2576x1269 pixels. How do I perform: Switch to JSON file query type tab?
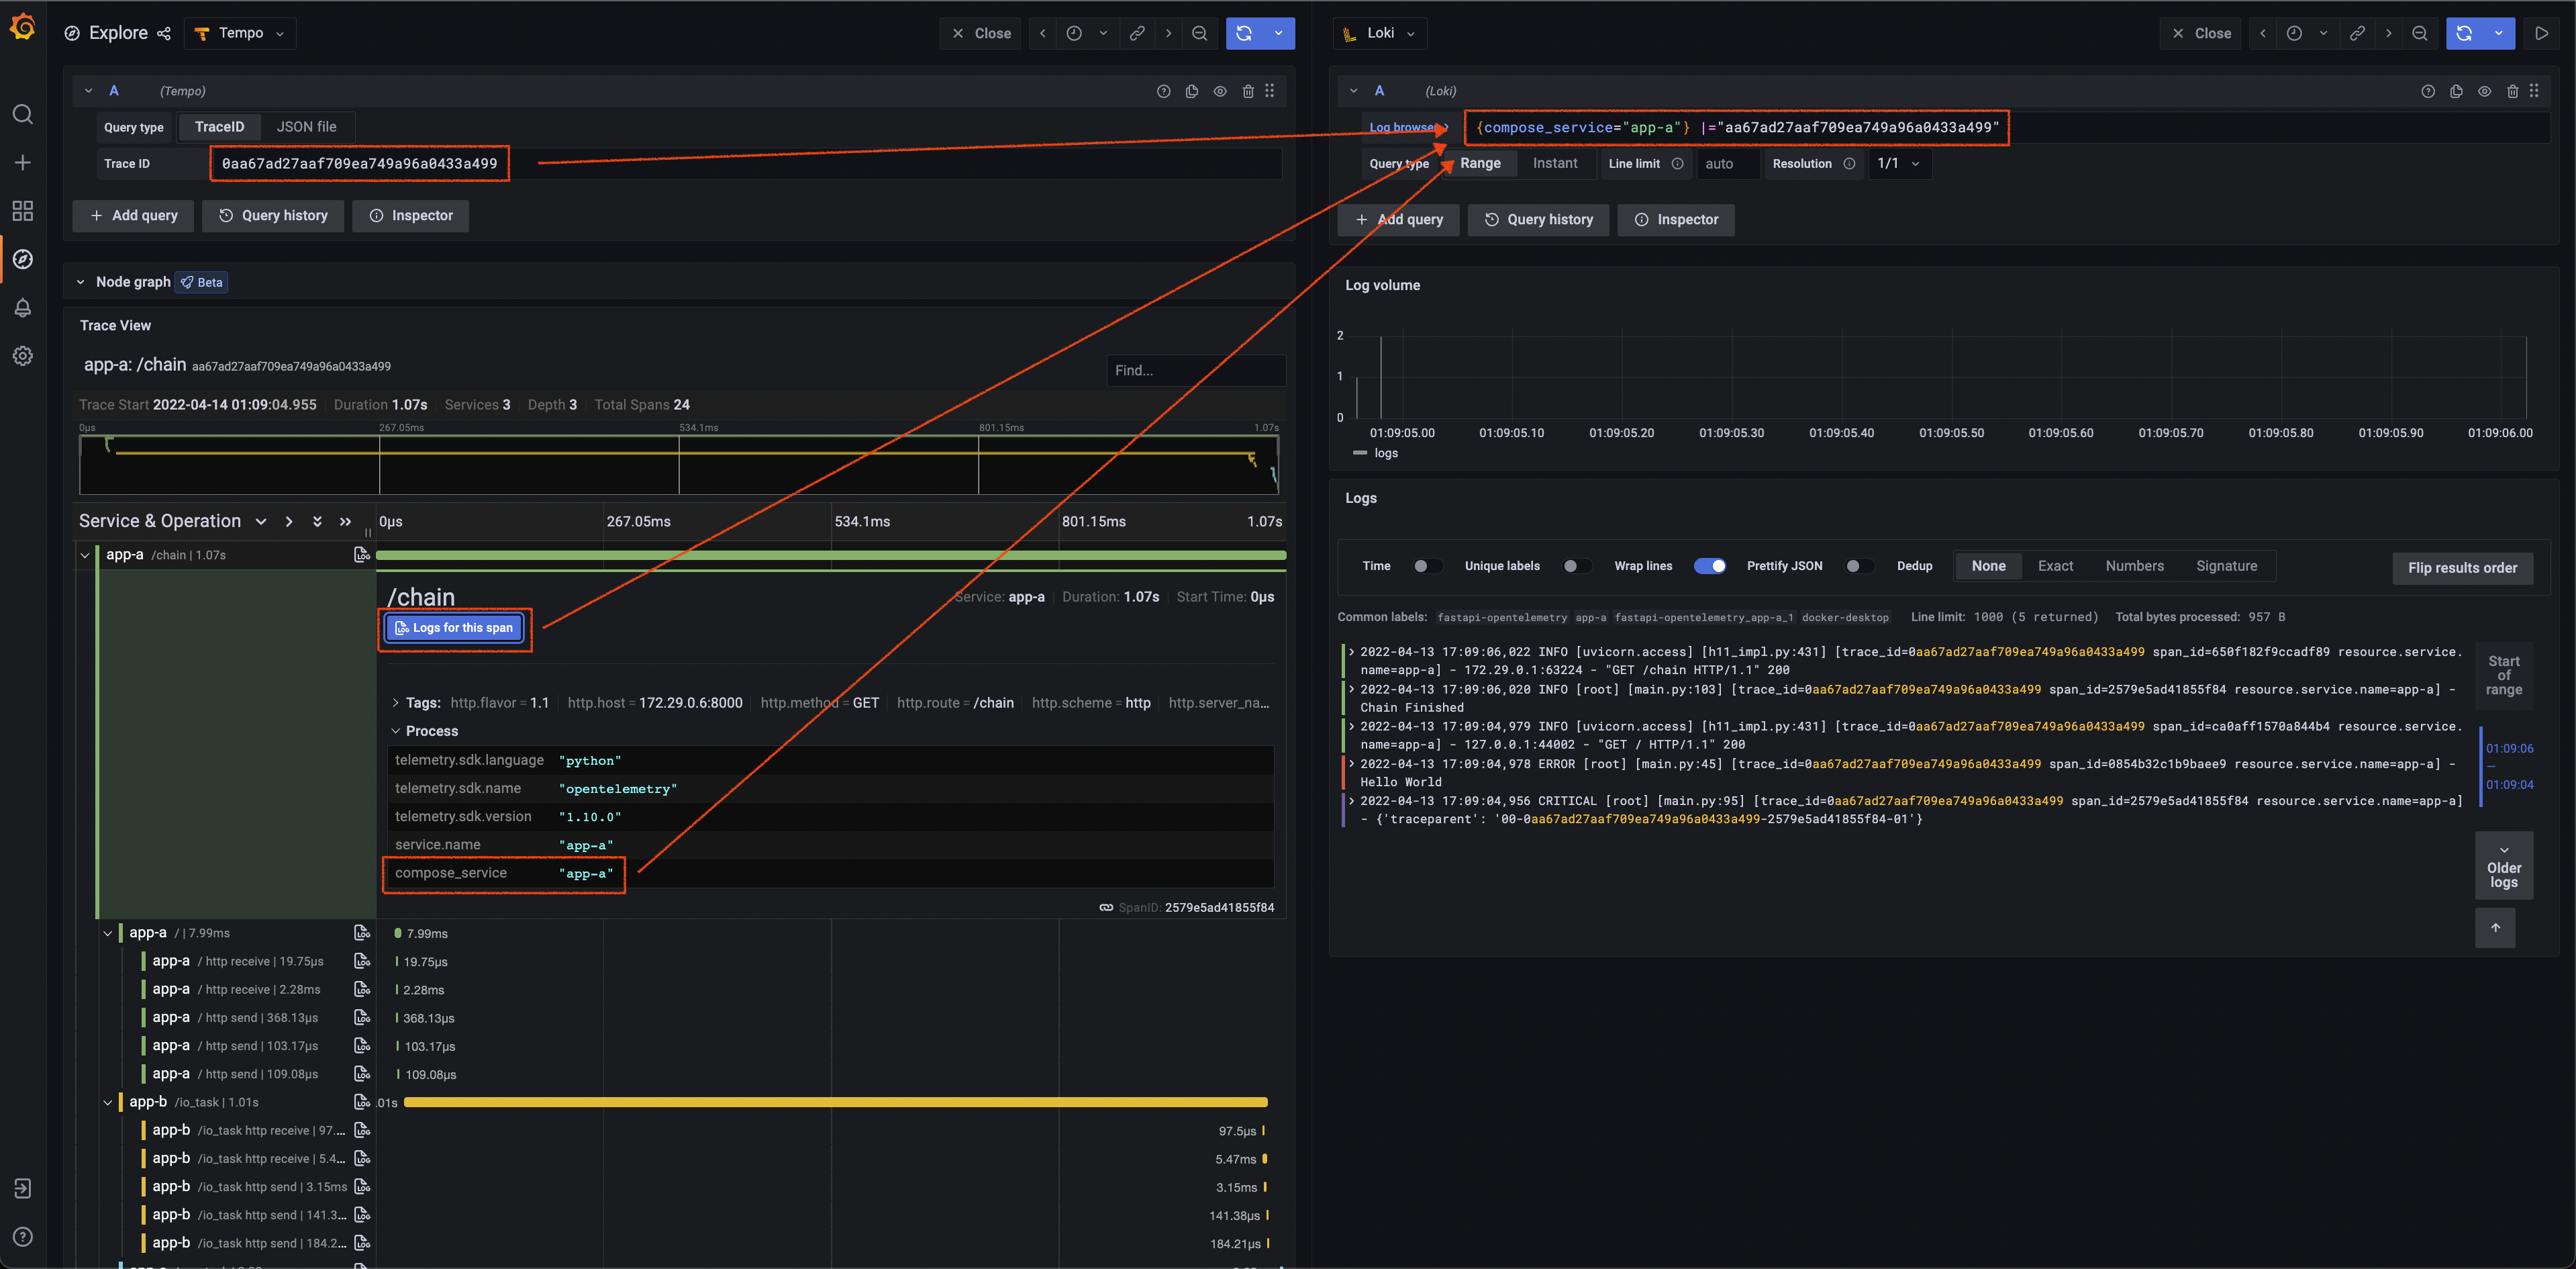tap(306, 127)
